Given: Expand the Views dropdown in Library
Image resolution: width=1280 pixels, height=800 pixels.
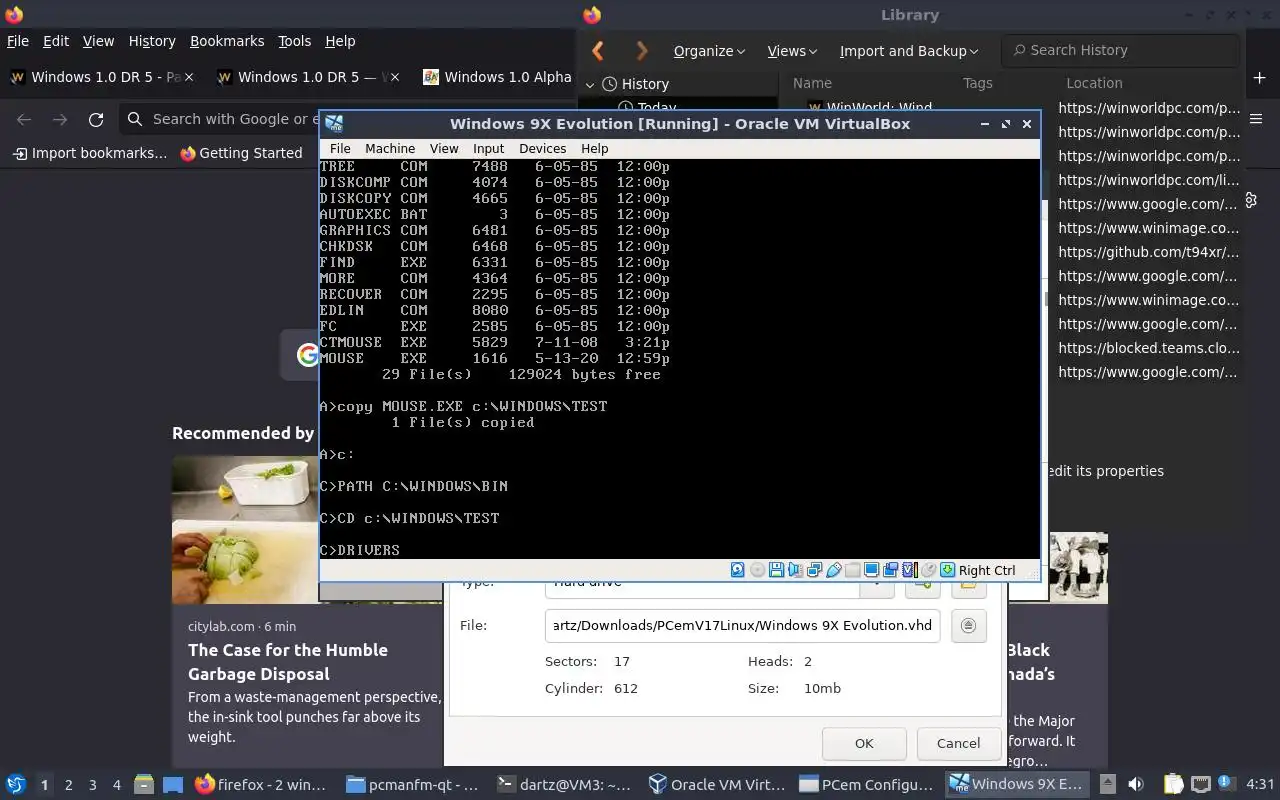Looking at the screenshot, I should (x=792, y=51).
